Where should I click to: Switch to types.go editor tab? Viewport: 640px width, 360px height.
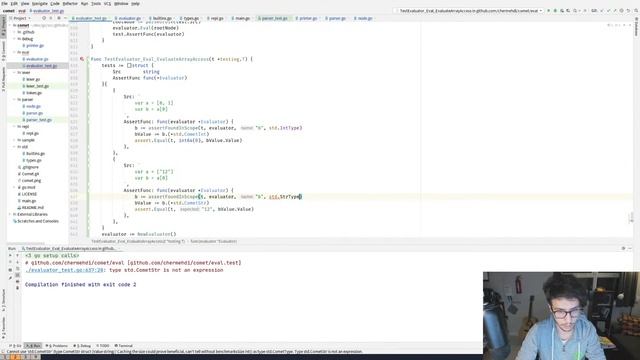pyautogui.click(x=190, y=18)
